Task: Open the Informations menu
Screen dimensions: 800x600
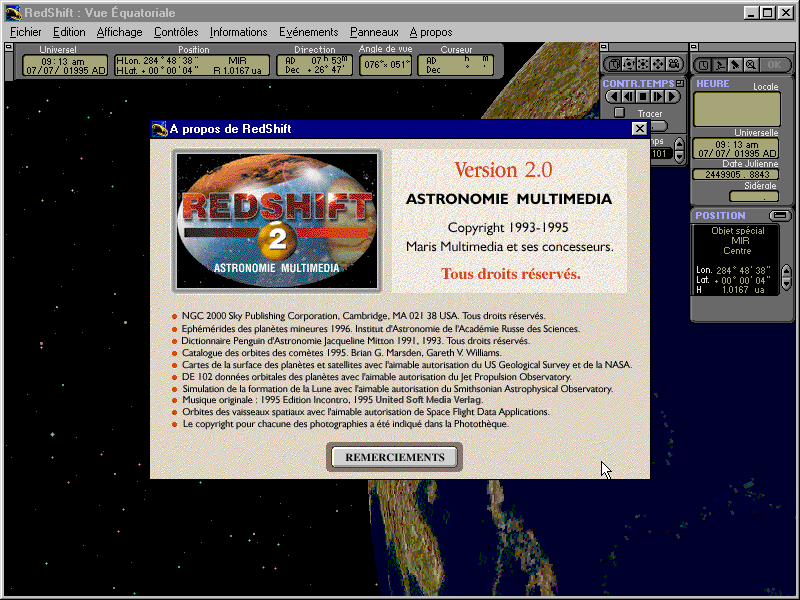Action: click(238, 32)
